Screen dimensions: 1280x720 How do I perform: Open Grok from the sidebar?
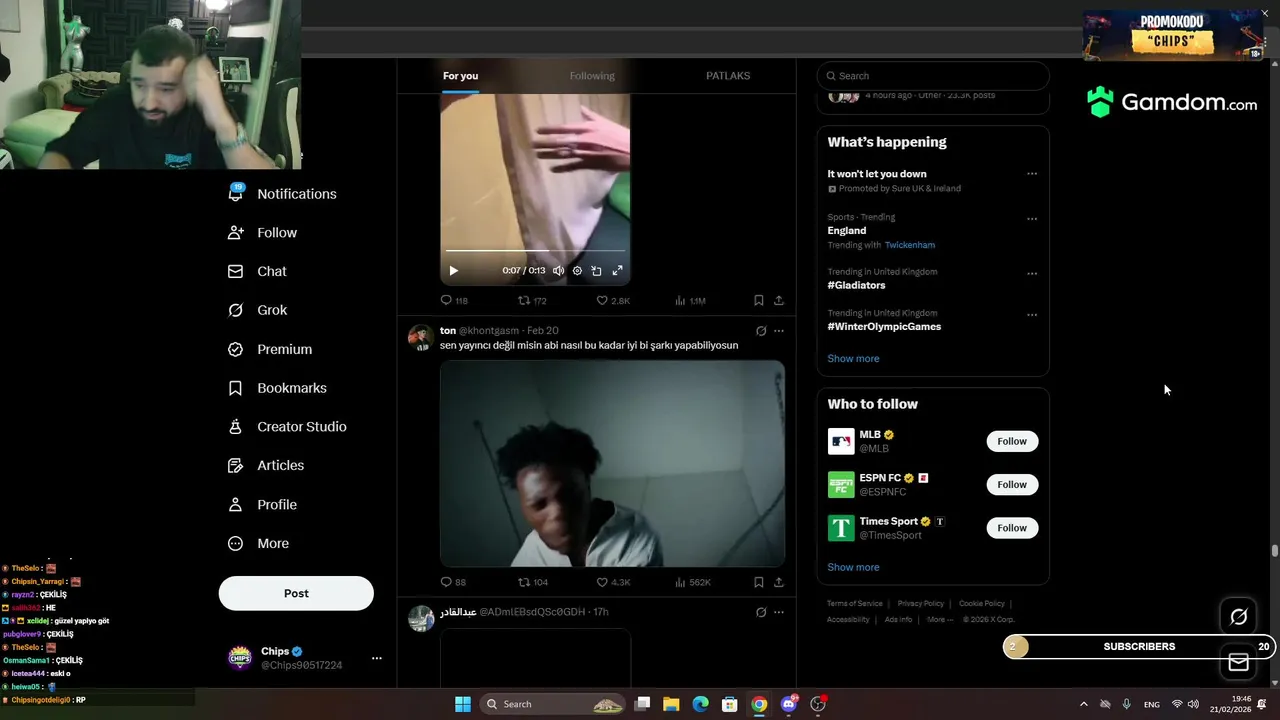click(x=257, y=310)
